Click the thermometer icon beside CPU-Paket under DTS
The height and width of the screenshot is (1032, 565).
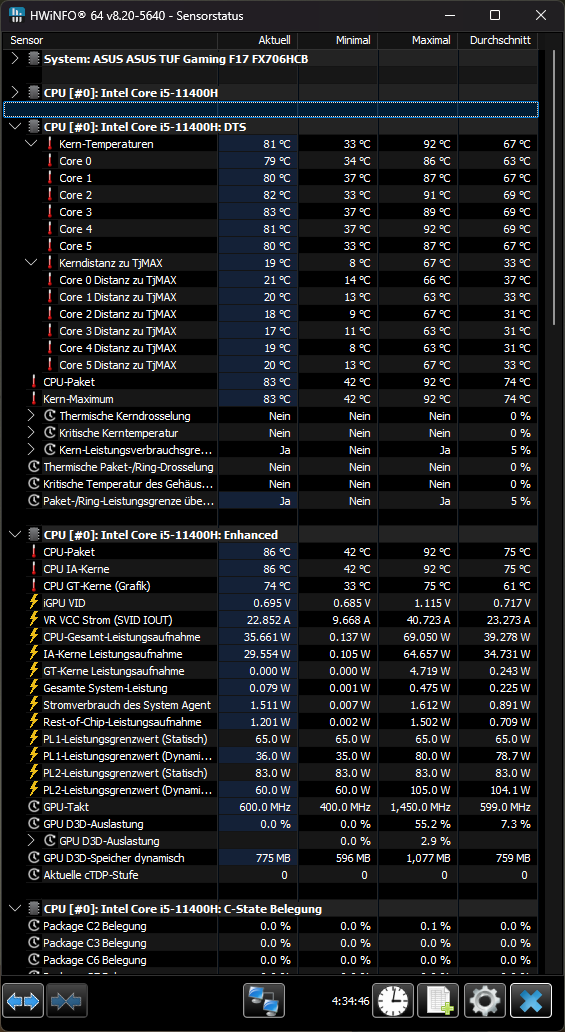pyautogui.click(x=34, y=382)
